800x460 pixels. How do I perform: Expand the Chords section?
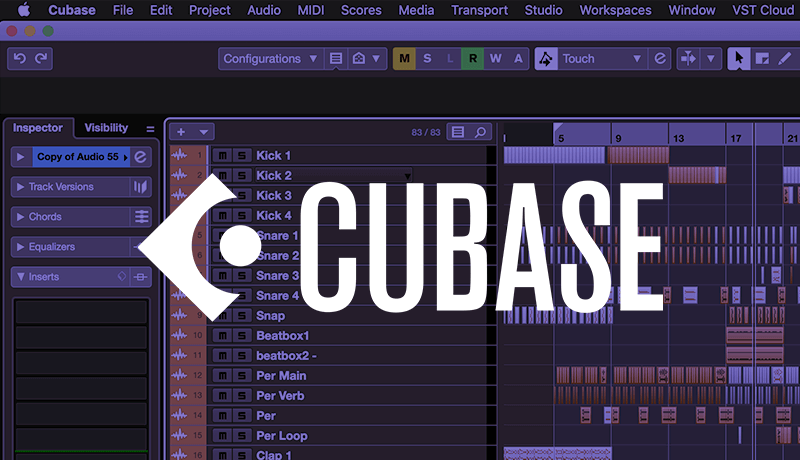coord(20,217)
